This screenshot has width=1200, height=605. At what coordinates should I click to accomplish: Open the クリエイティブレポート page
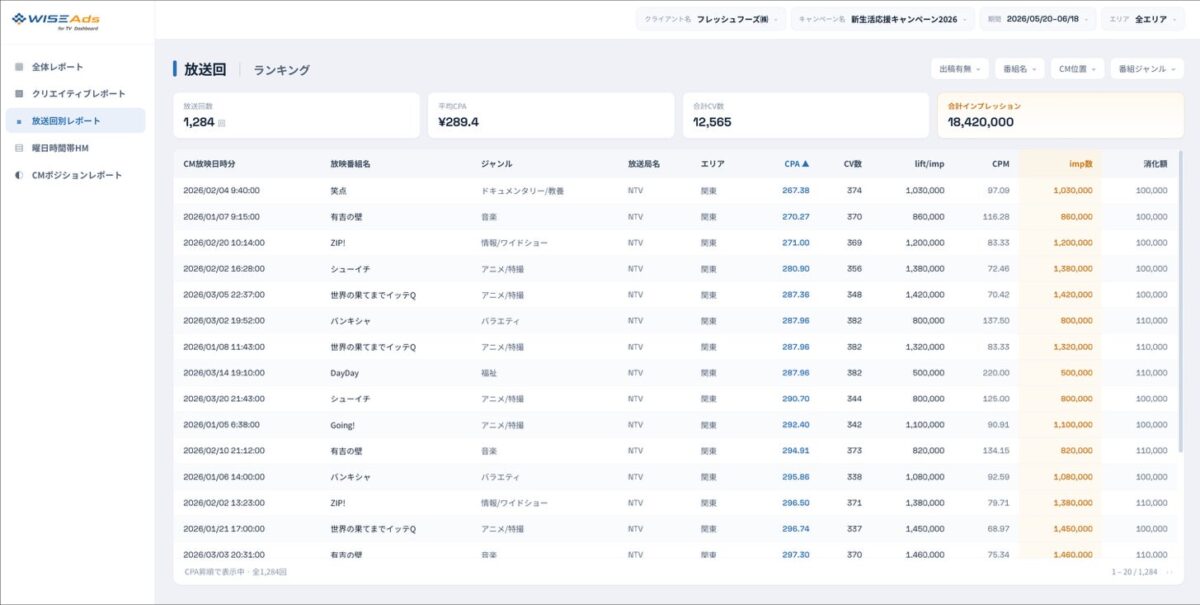click(x=75, y=93)
